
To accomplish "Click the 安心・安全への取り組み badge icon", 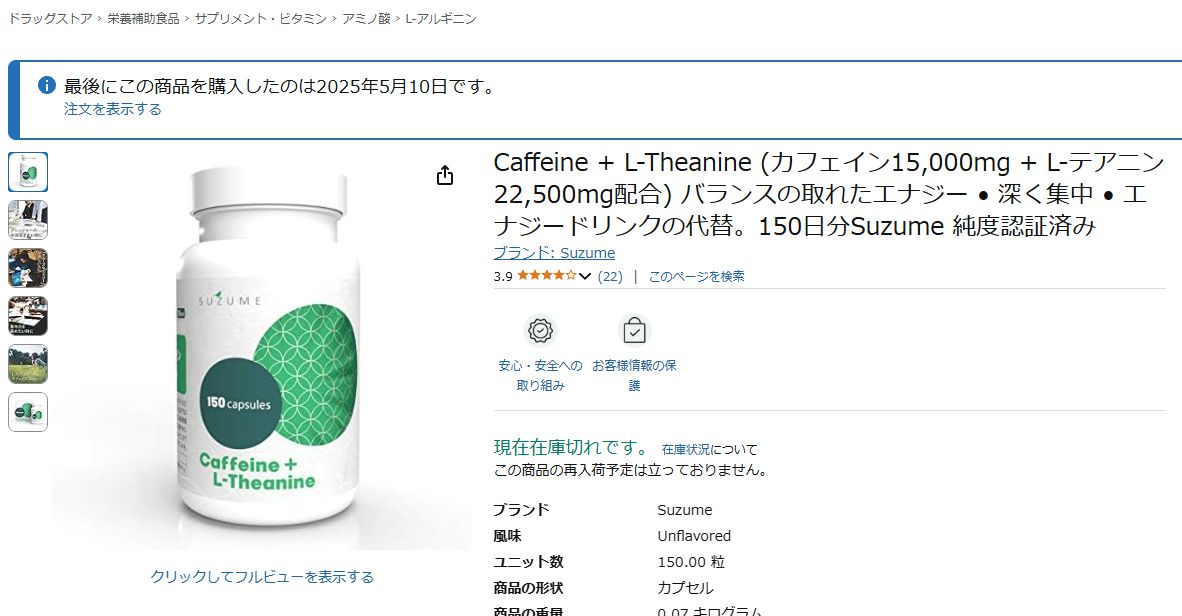I will point(540,330).
